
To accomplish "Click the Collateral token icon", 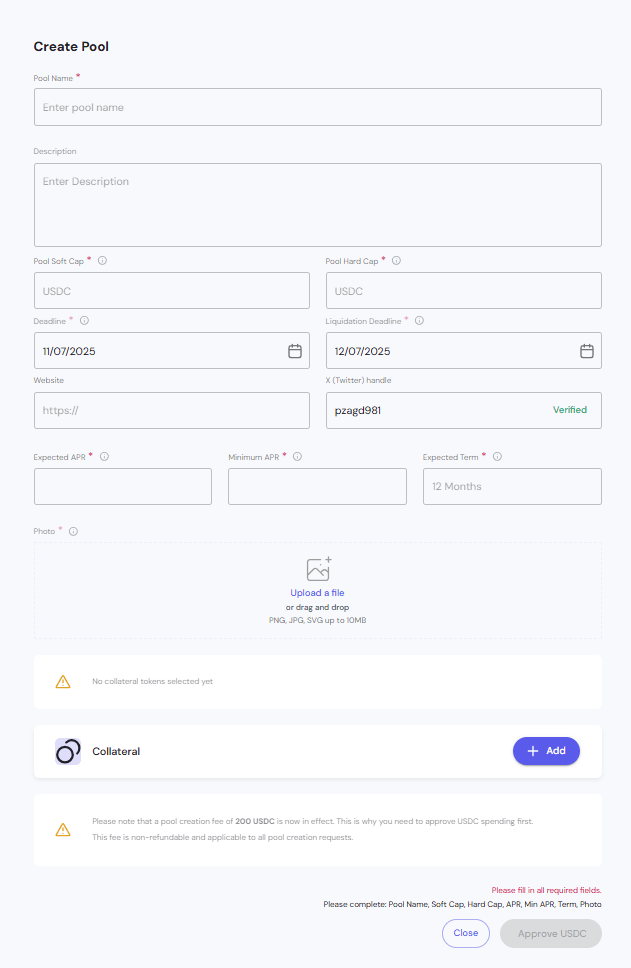I will tap(68, 751).
